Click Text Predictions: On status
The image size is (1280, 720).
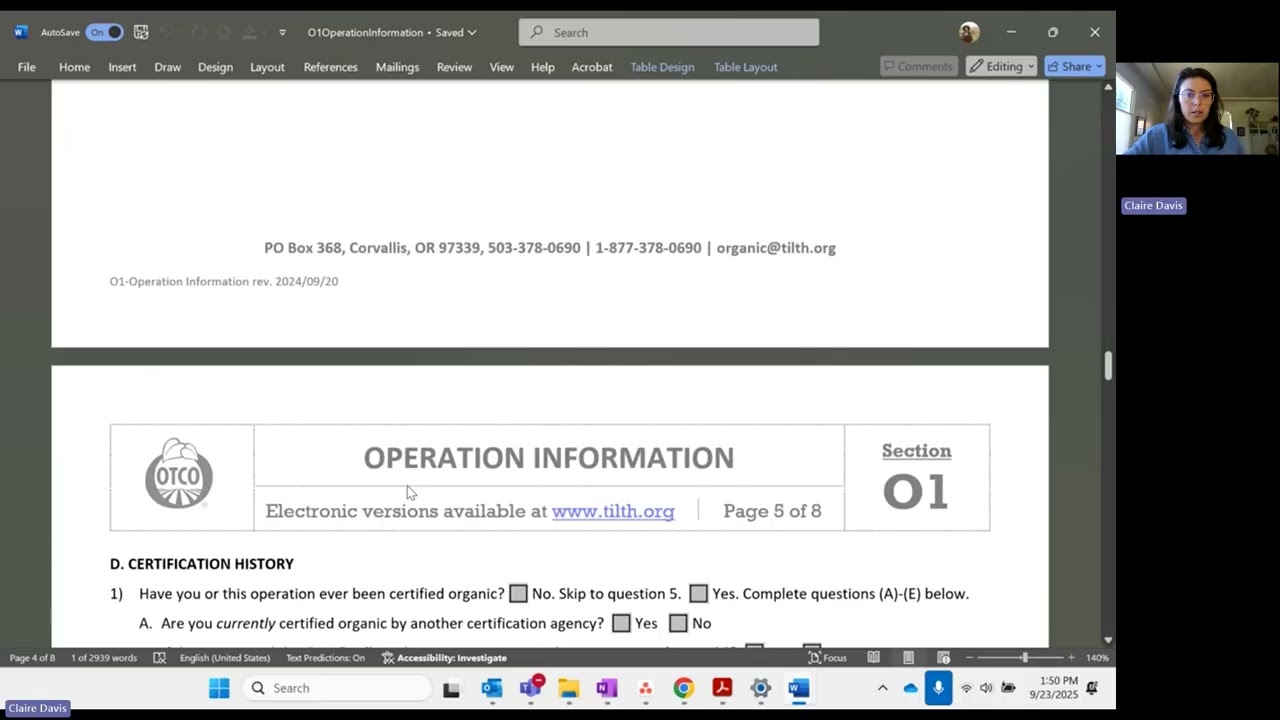coord(325,658)
